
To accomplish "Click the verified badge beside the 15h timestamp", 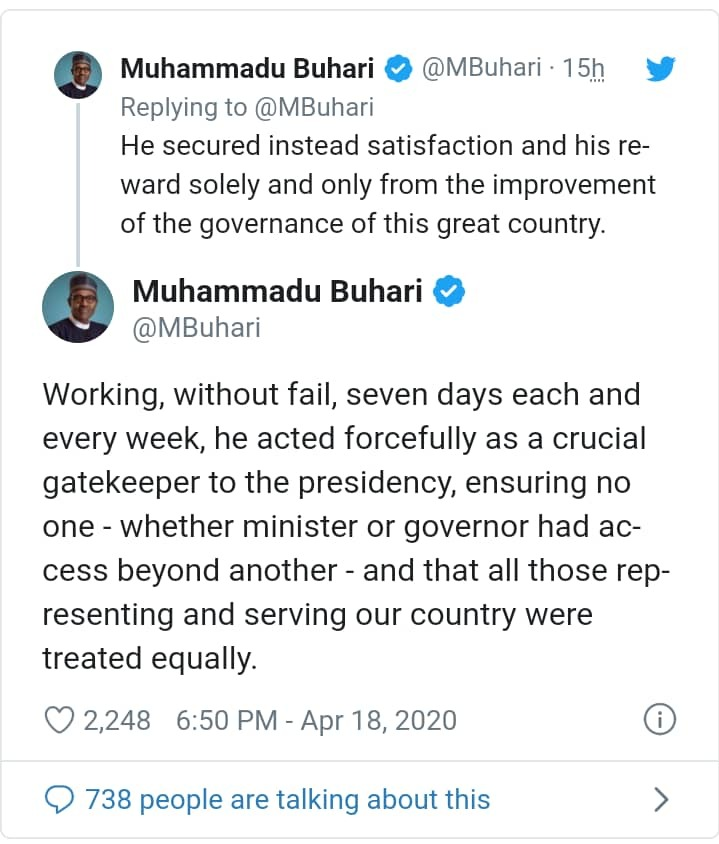I will (x=398, y=69).
